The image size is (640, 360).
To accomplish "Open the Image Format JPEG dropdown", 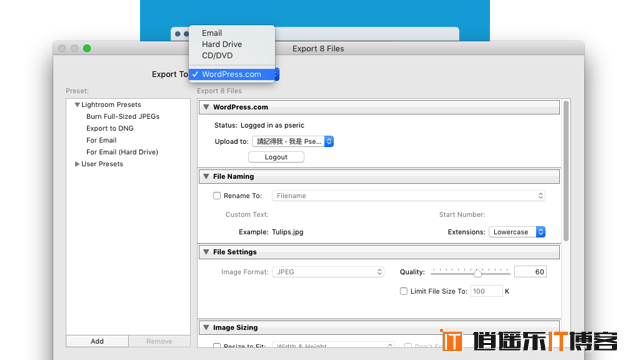I will pyautogui.click(x=328, y=272).
